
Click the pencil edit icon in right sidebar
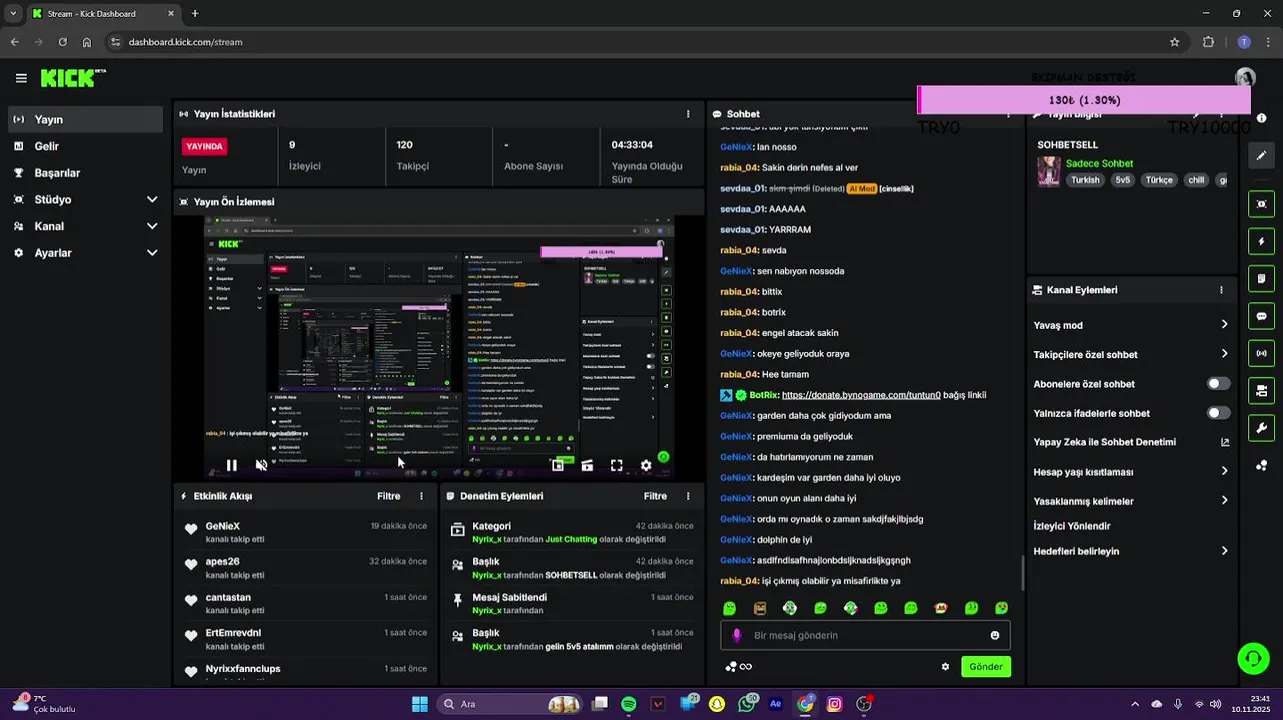pyautogui.click(x=1261, y=156)
